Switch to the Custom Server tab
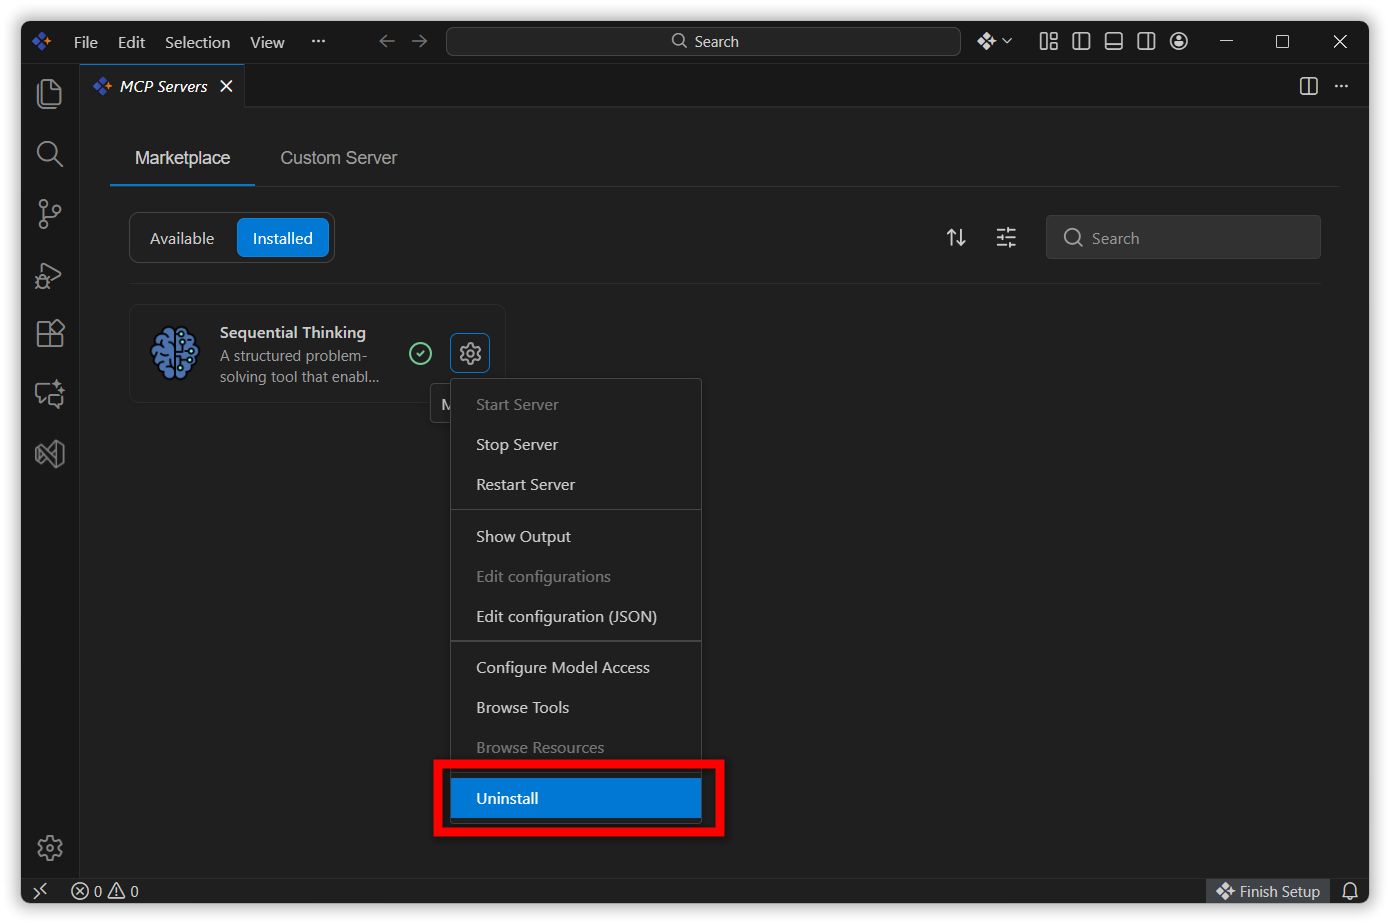The height and width of the screenshot is (924, 1390). (x=338, y=158)
